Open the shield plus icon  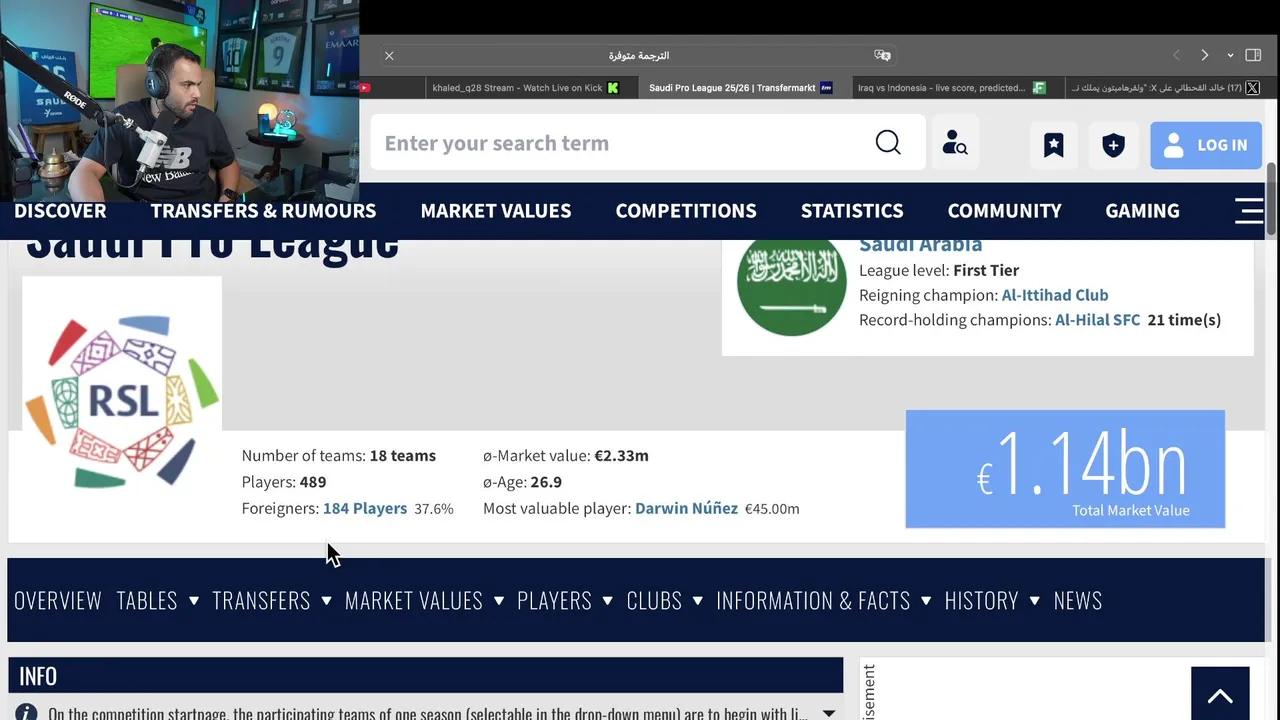tap(1113, 145)
